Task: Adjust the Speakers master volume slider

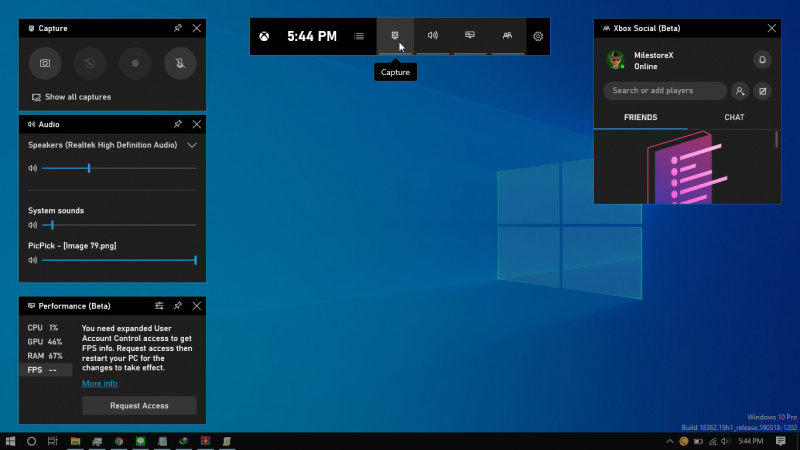Action: (119, 168)
